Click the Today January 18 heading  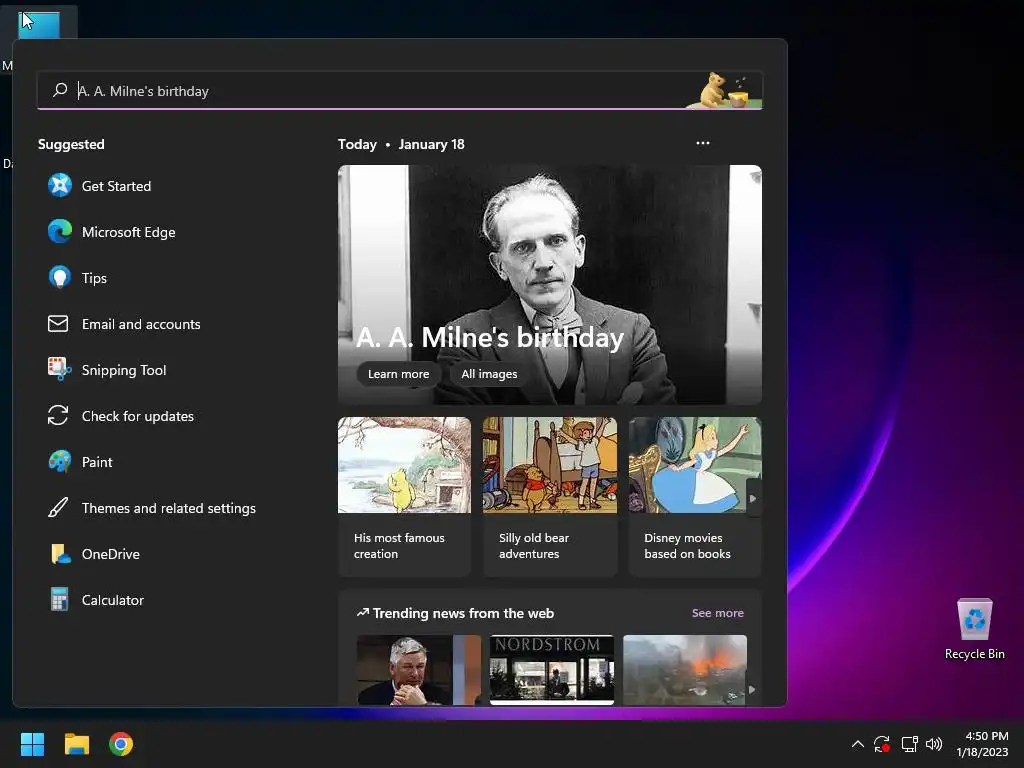[401, 144]
